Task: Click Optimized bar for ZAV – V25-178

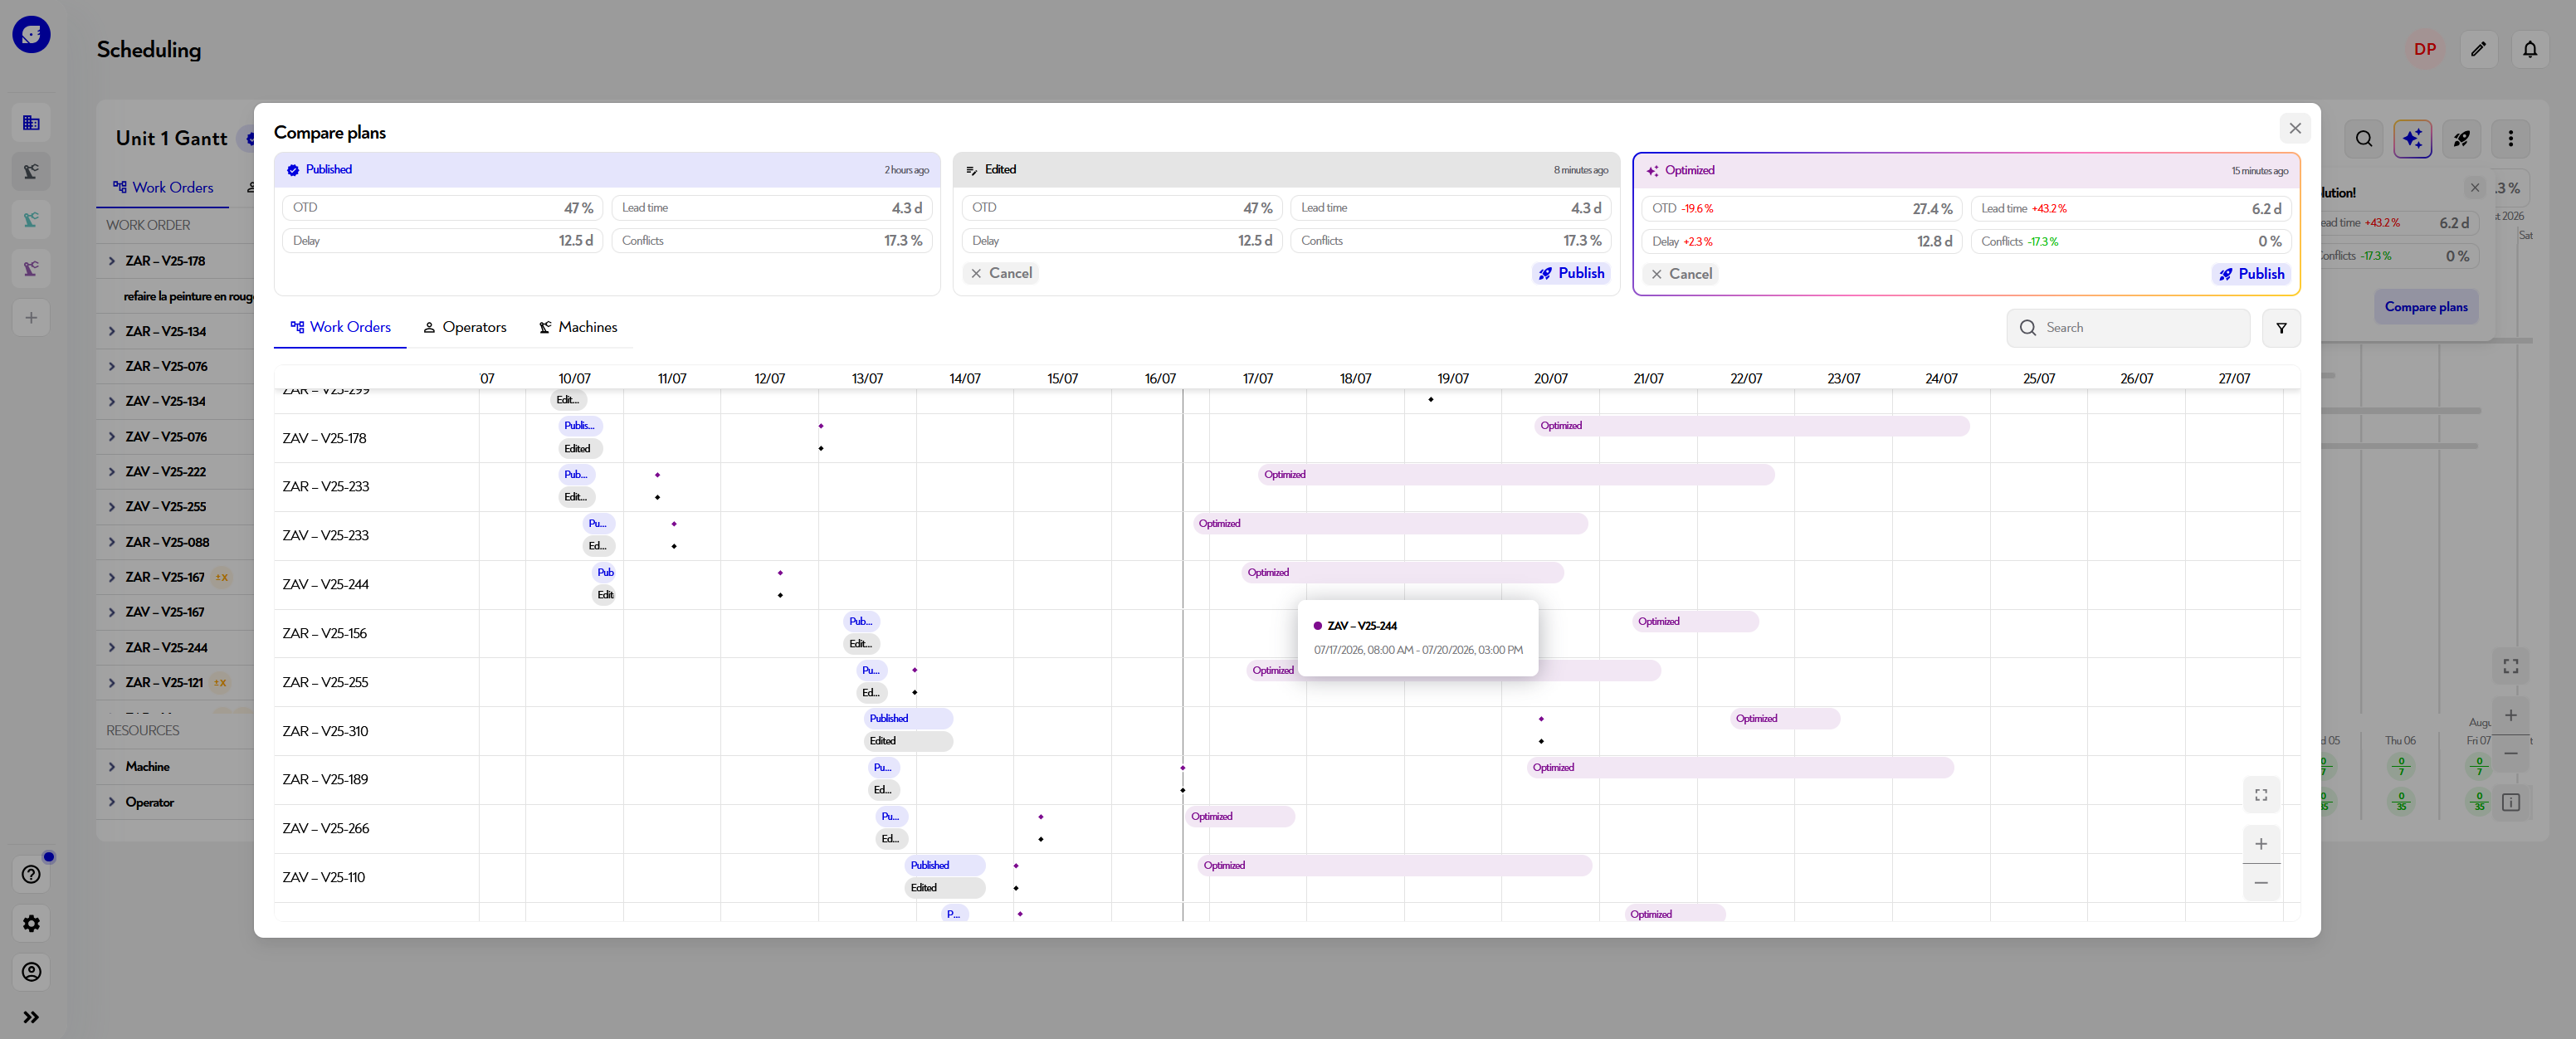Action: [x=1751, y=426]
